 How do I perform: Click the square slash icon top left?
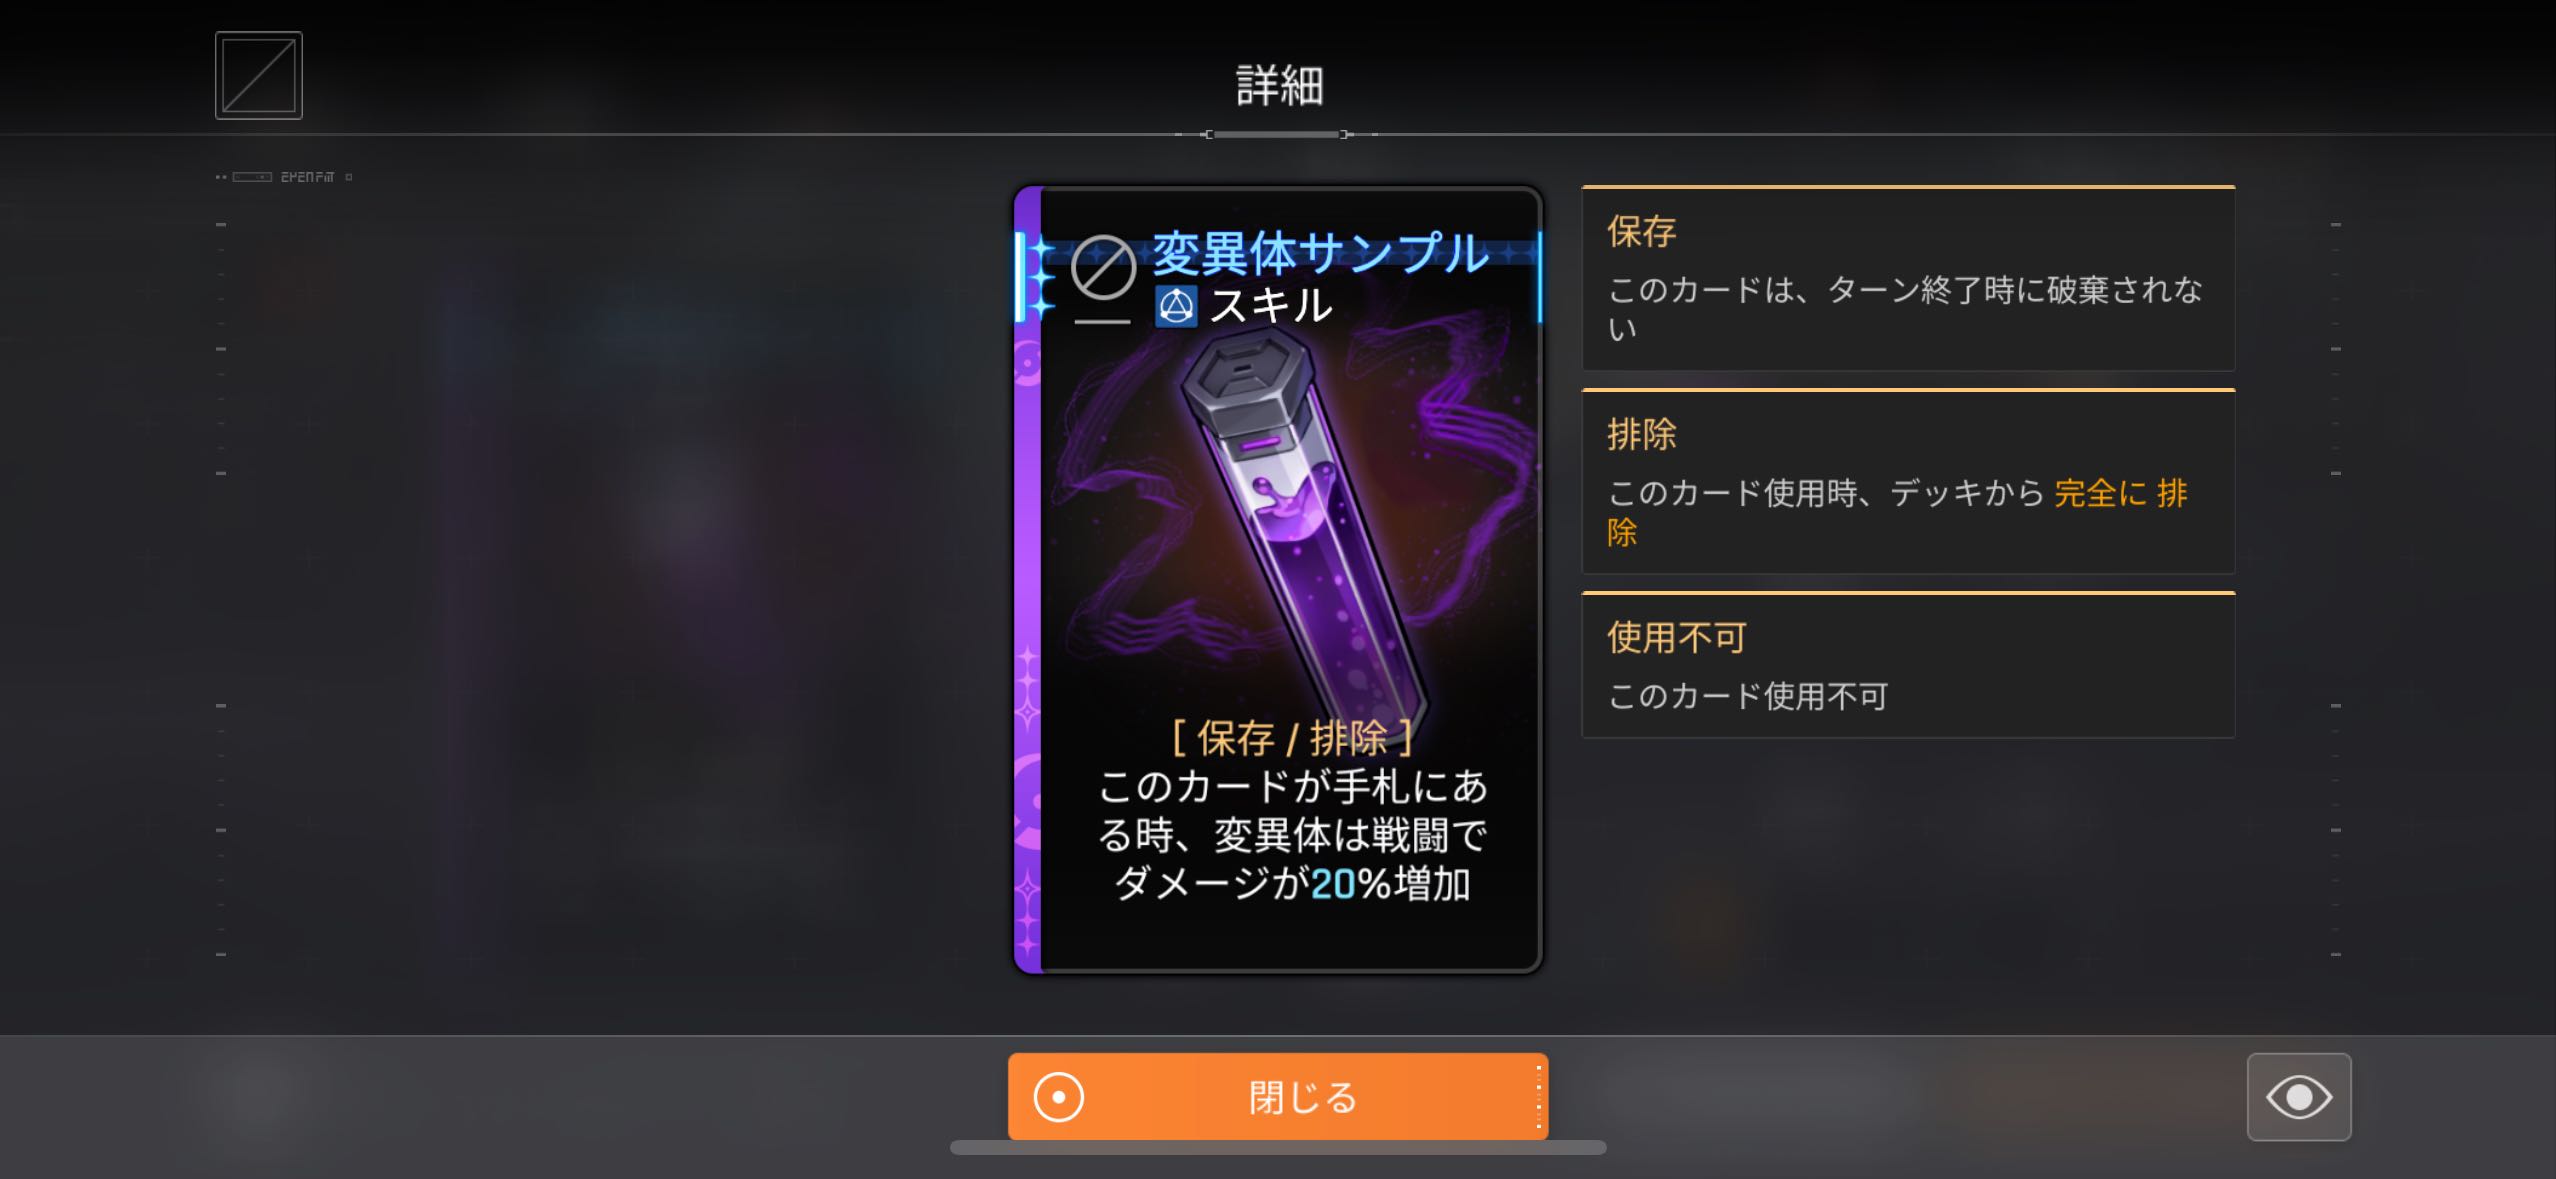tap(258, 75)
